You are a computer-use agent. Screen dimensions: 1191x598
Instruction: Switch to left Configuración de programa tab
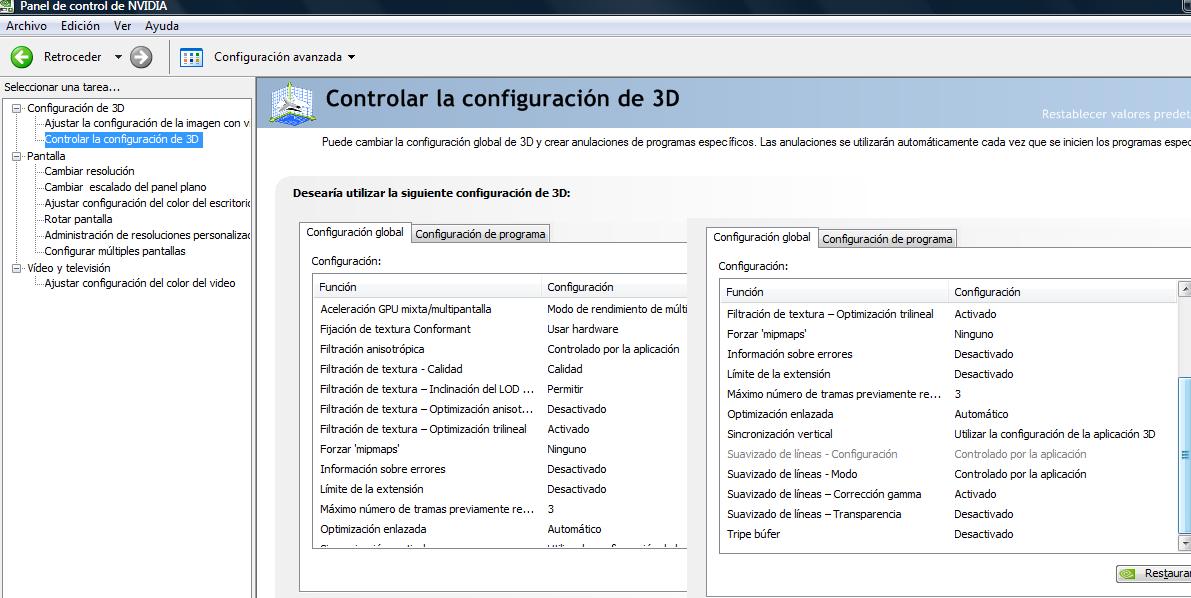coord(480,234)
